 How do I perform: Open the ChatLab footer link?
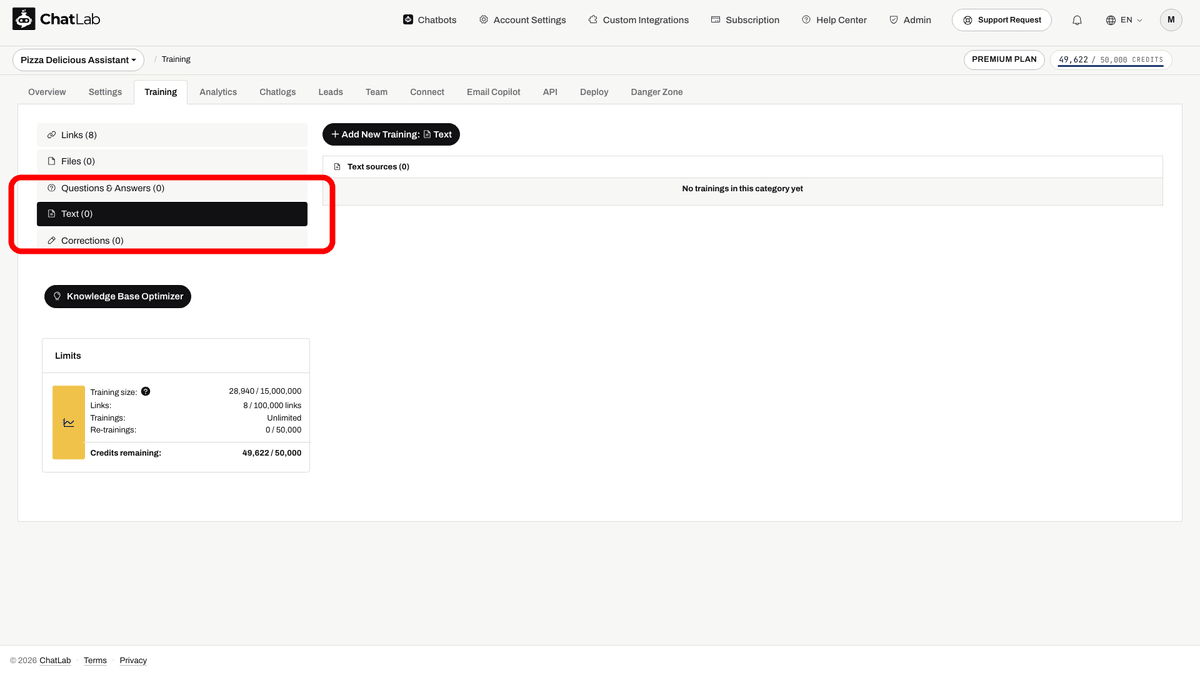click(x=55, y=661)
